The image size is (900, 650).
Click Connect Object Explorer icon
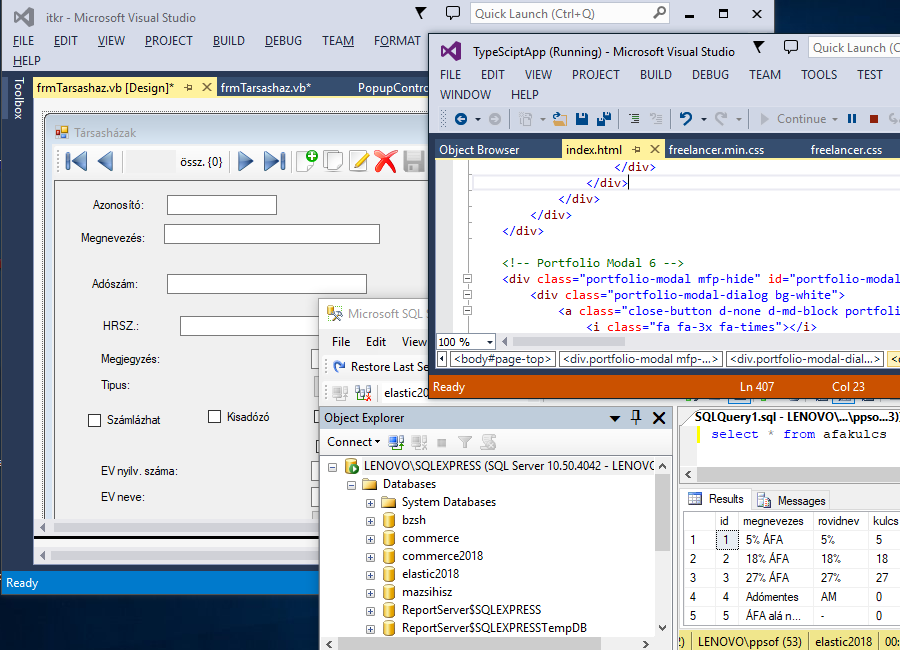[x=396, y=442]
